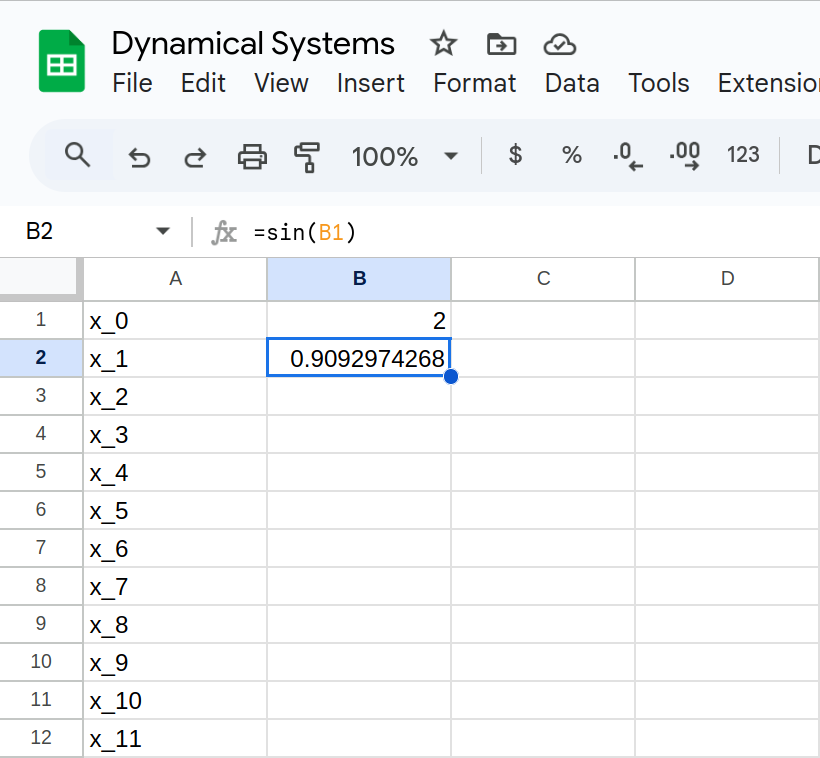This screenshot has width=820, height=758.
Task: Select column C header
Action: [x=543, y=279]
